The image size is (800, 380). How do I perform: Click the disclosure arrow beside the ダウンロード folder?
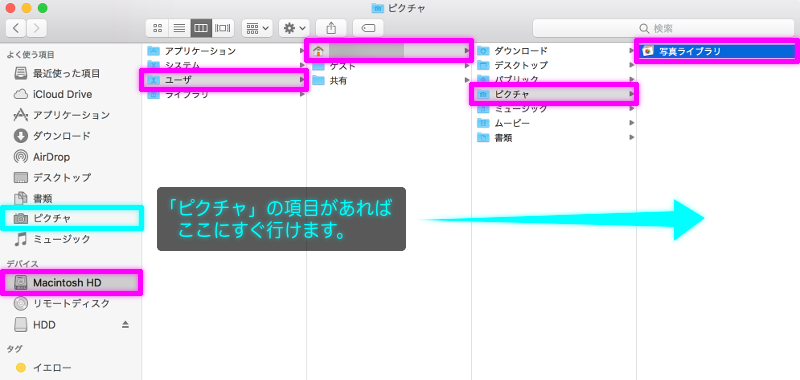coord(632,51)
